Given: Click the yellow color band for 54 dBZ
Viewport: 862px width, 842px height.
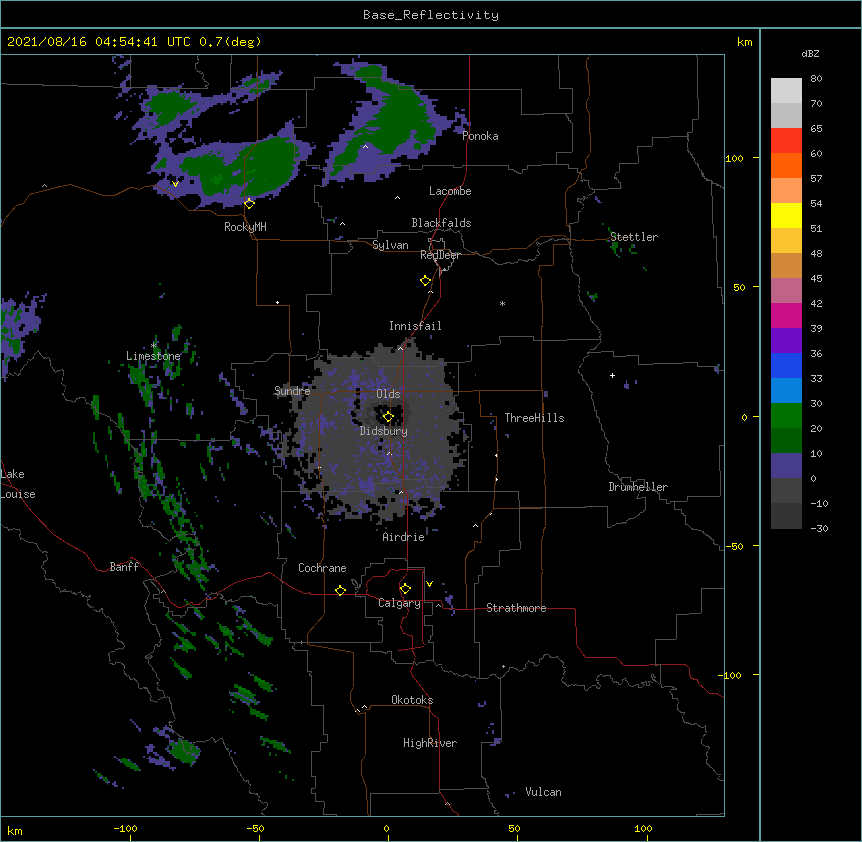Looking at the screenshot, I should click(786, 215).
